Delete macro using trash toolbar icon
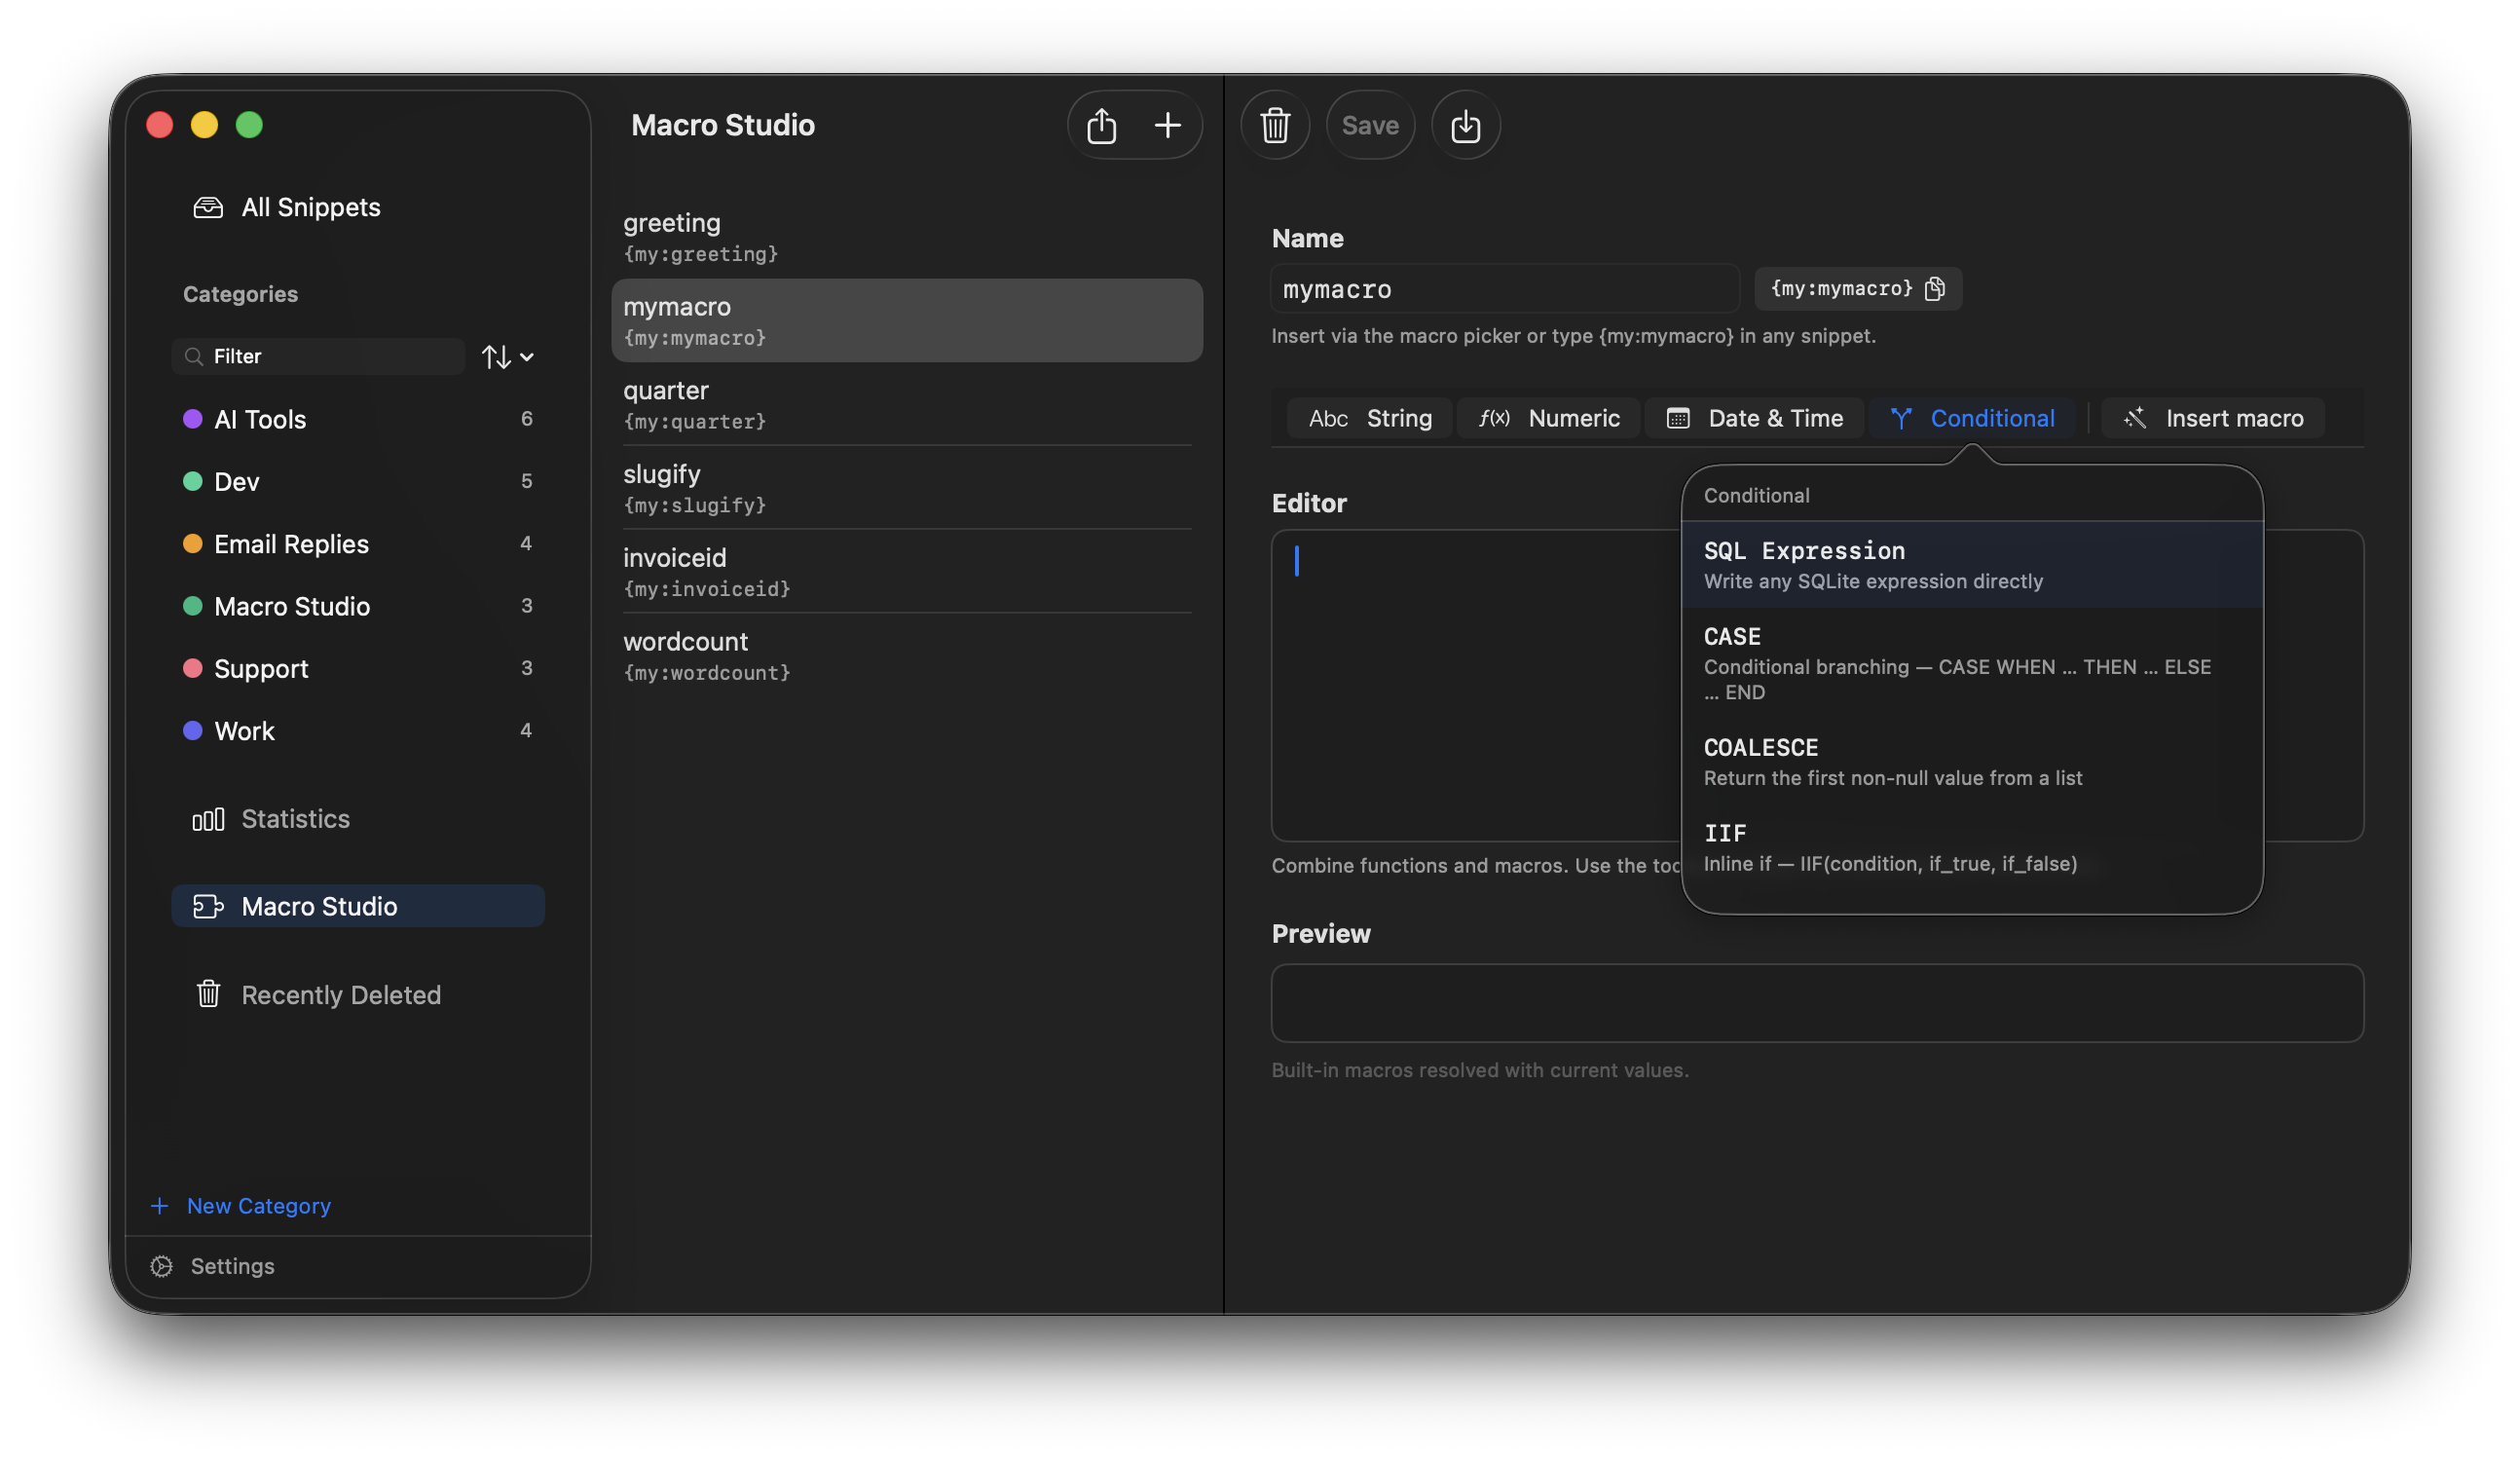This screenshot has height=1459, width=2520. [x=1275, y=125]
